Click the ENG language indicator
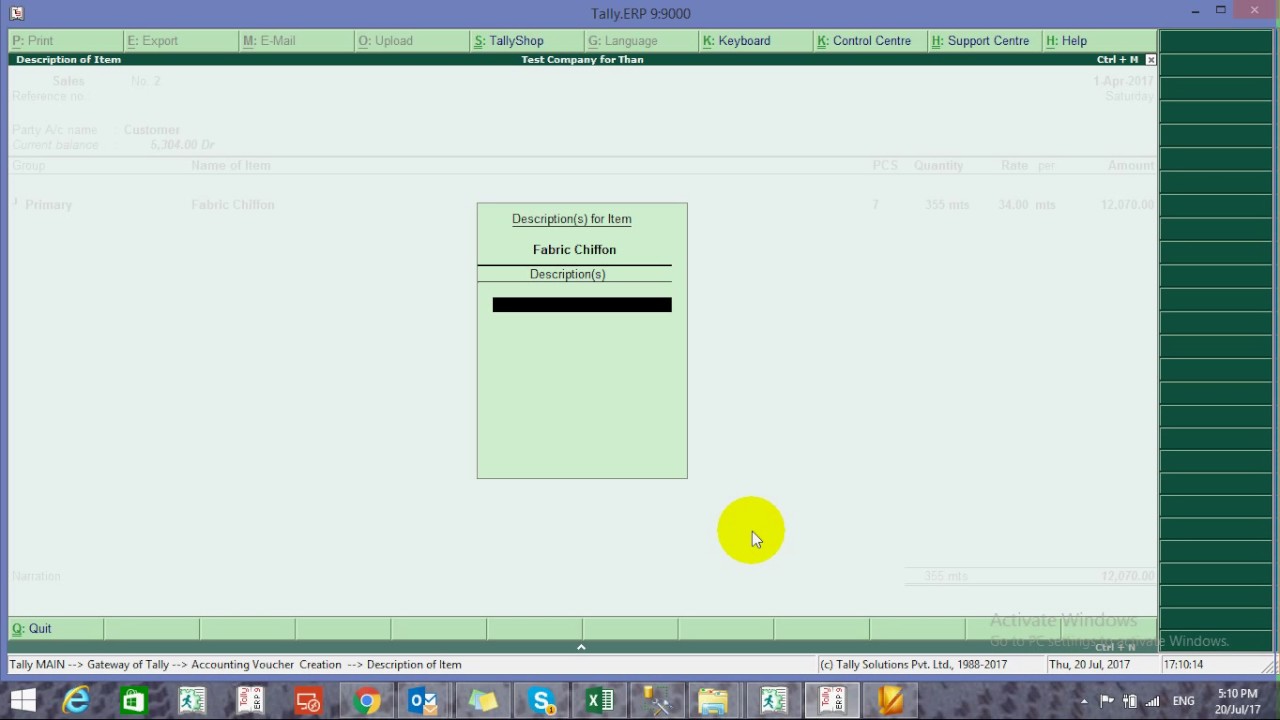The width and height of the screenshot is (1280, 720). 1184,701
